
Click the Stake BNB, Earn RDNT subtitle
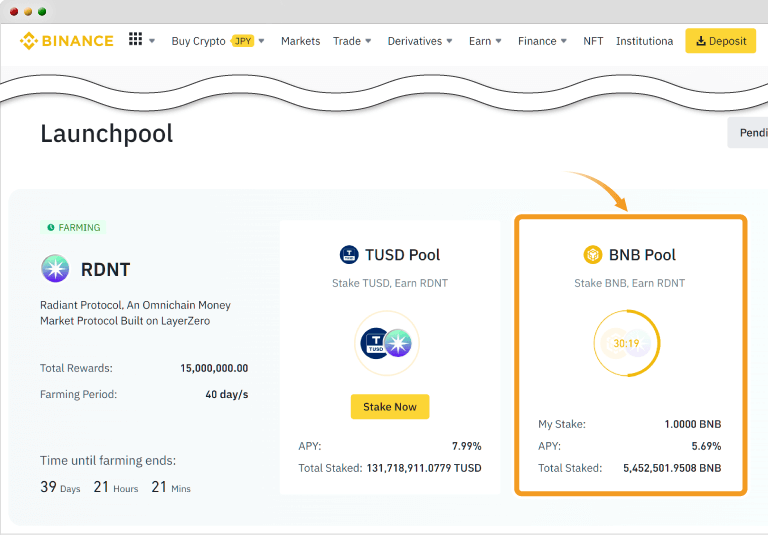click(x=629, y=283)
